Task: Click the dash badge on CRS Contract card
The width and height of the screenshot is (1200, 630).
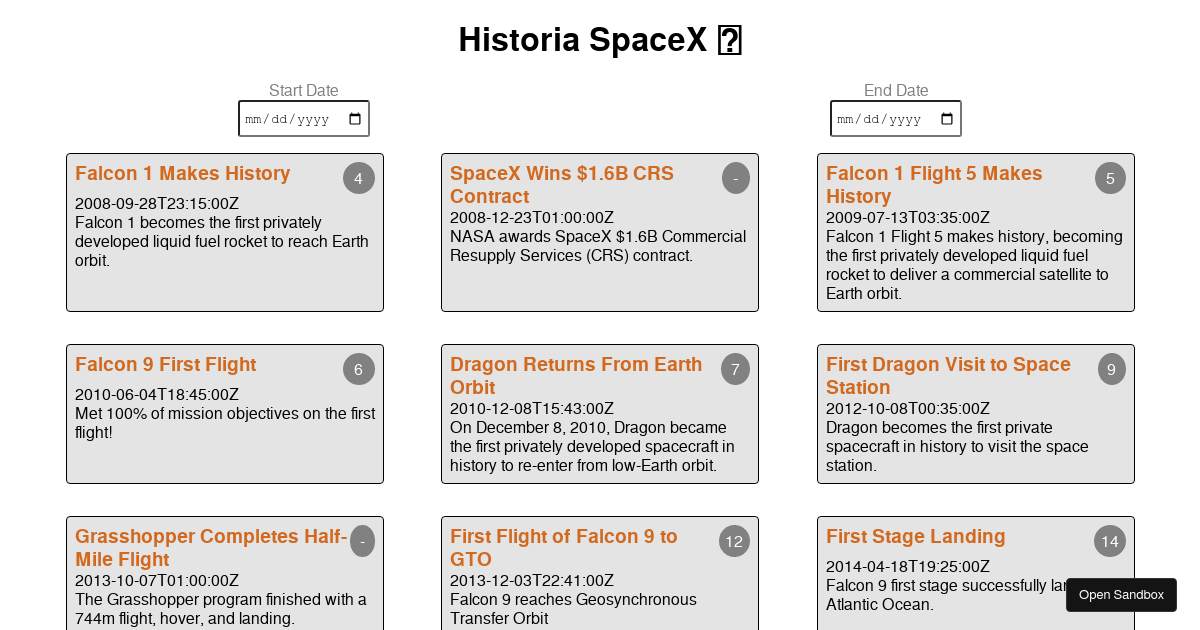Action: coord(735,178)
